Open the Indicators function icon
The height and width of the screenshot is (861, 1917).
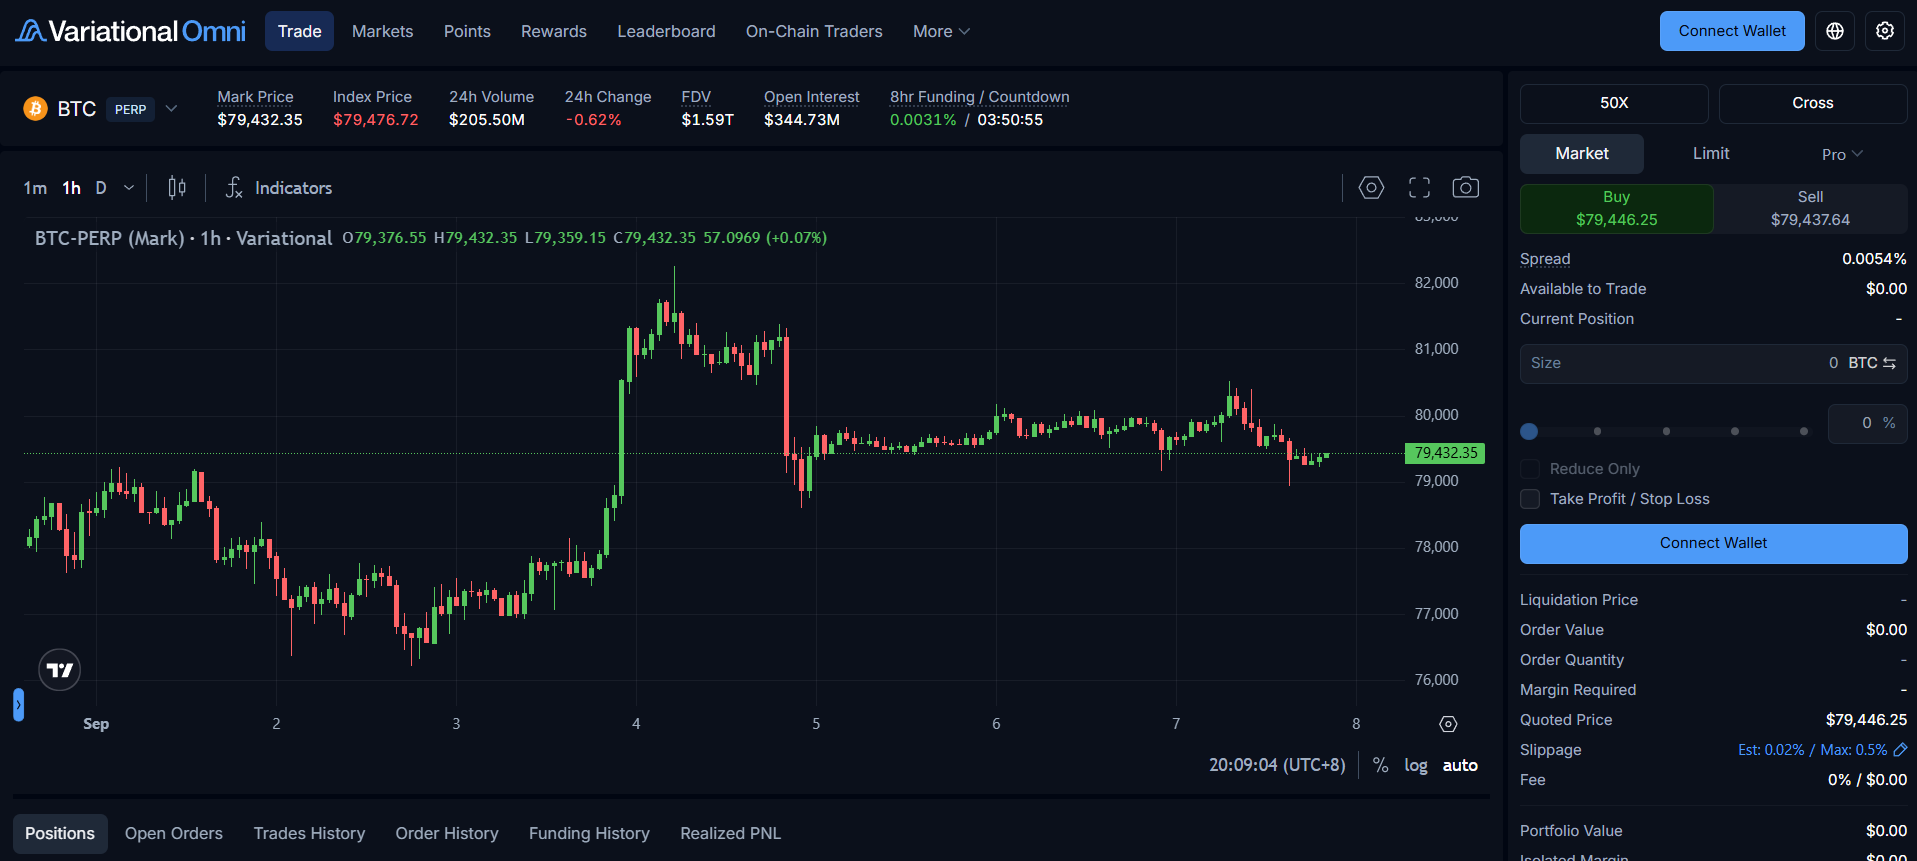pyautogui.click(x=234, y=187)
